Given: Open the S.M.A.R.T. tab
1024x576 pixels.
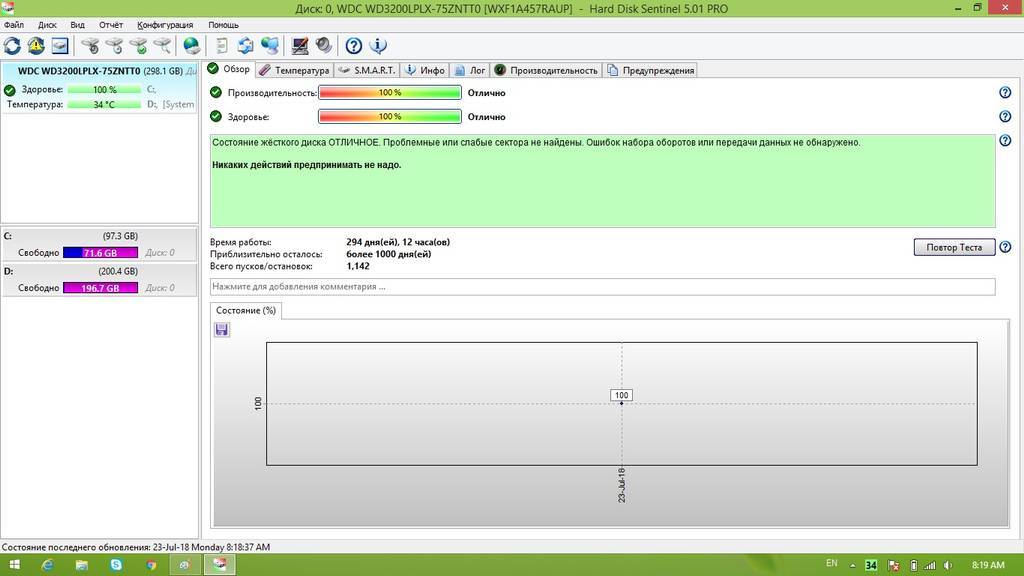Looking at the screenshot, I should click(x=366, y=70).
